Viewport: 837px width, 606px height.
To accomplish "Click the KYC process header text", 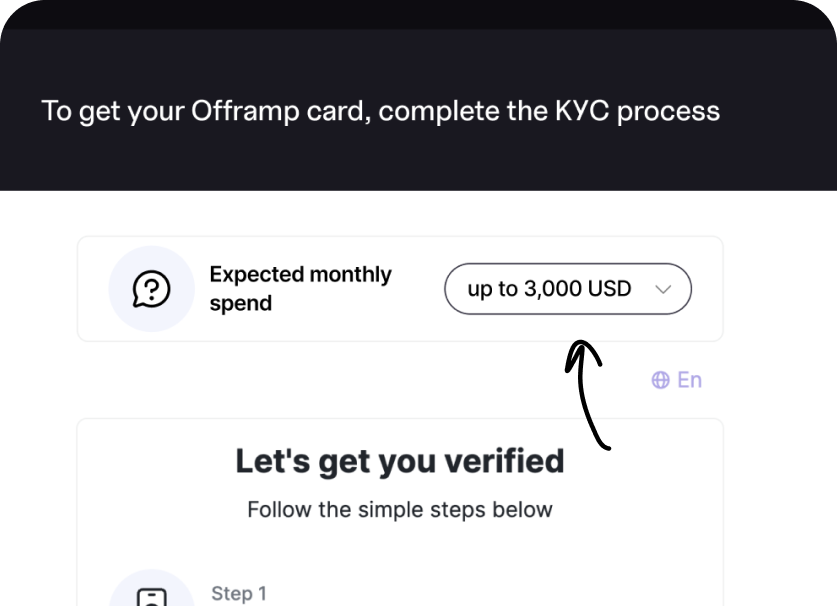I will point(381,111).
